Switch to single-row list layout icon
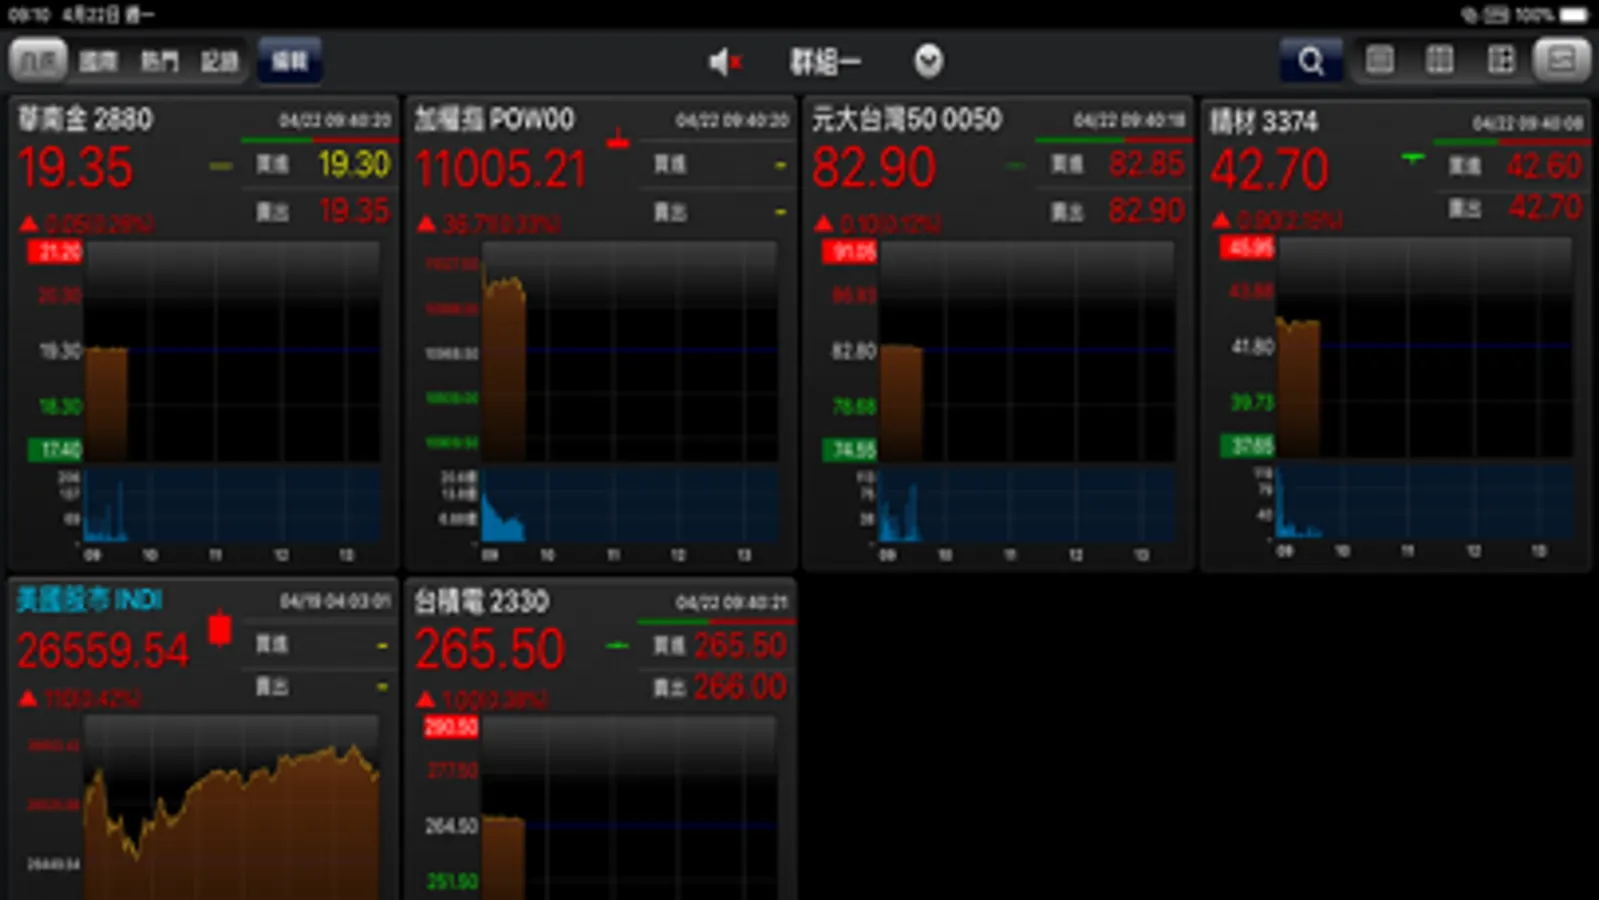Viewport: 1599px width, 900px height. [x=1380, y=60]
